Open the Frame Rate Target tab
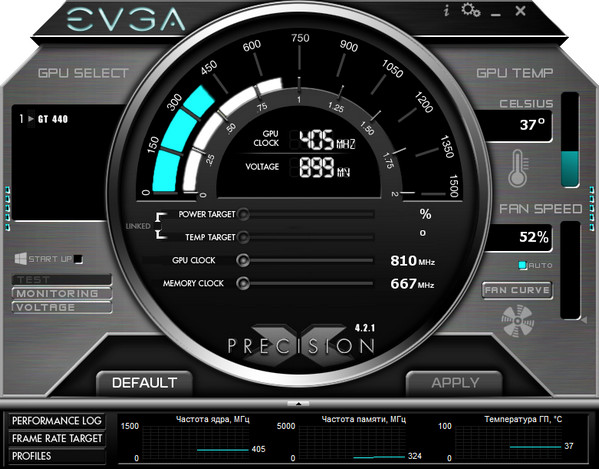Screen dimensions: 599x469 (57, 438)
